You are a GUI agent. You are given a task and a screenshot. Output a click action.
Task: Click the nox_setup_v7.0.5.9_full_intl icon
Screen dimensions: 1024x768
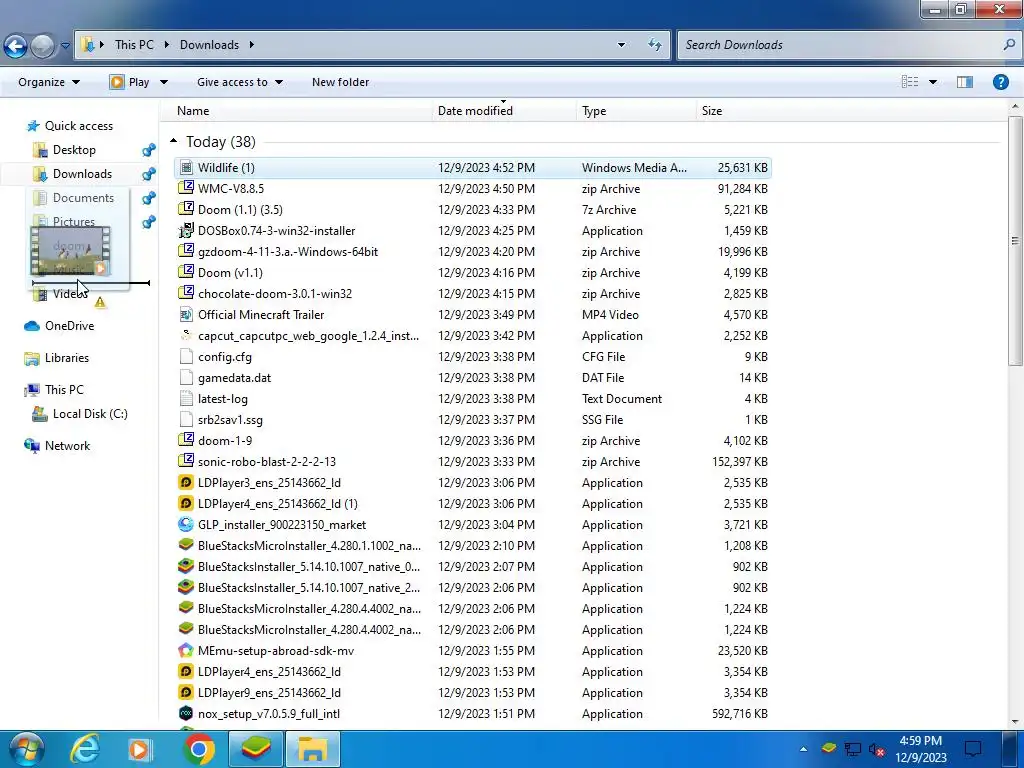click(186, 713)
